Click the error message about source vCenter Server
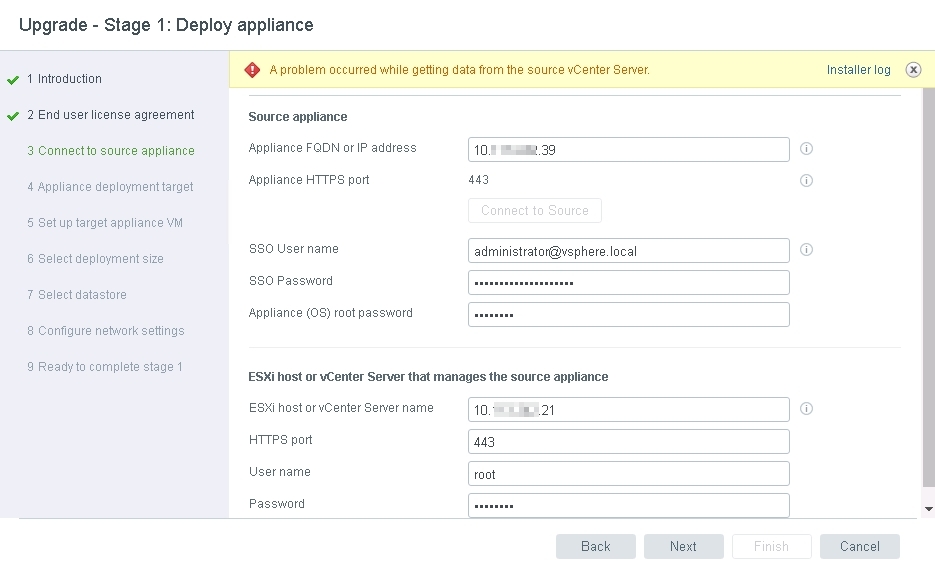The width and height of the screenshot is (935, 574). click(459, 70)
